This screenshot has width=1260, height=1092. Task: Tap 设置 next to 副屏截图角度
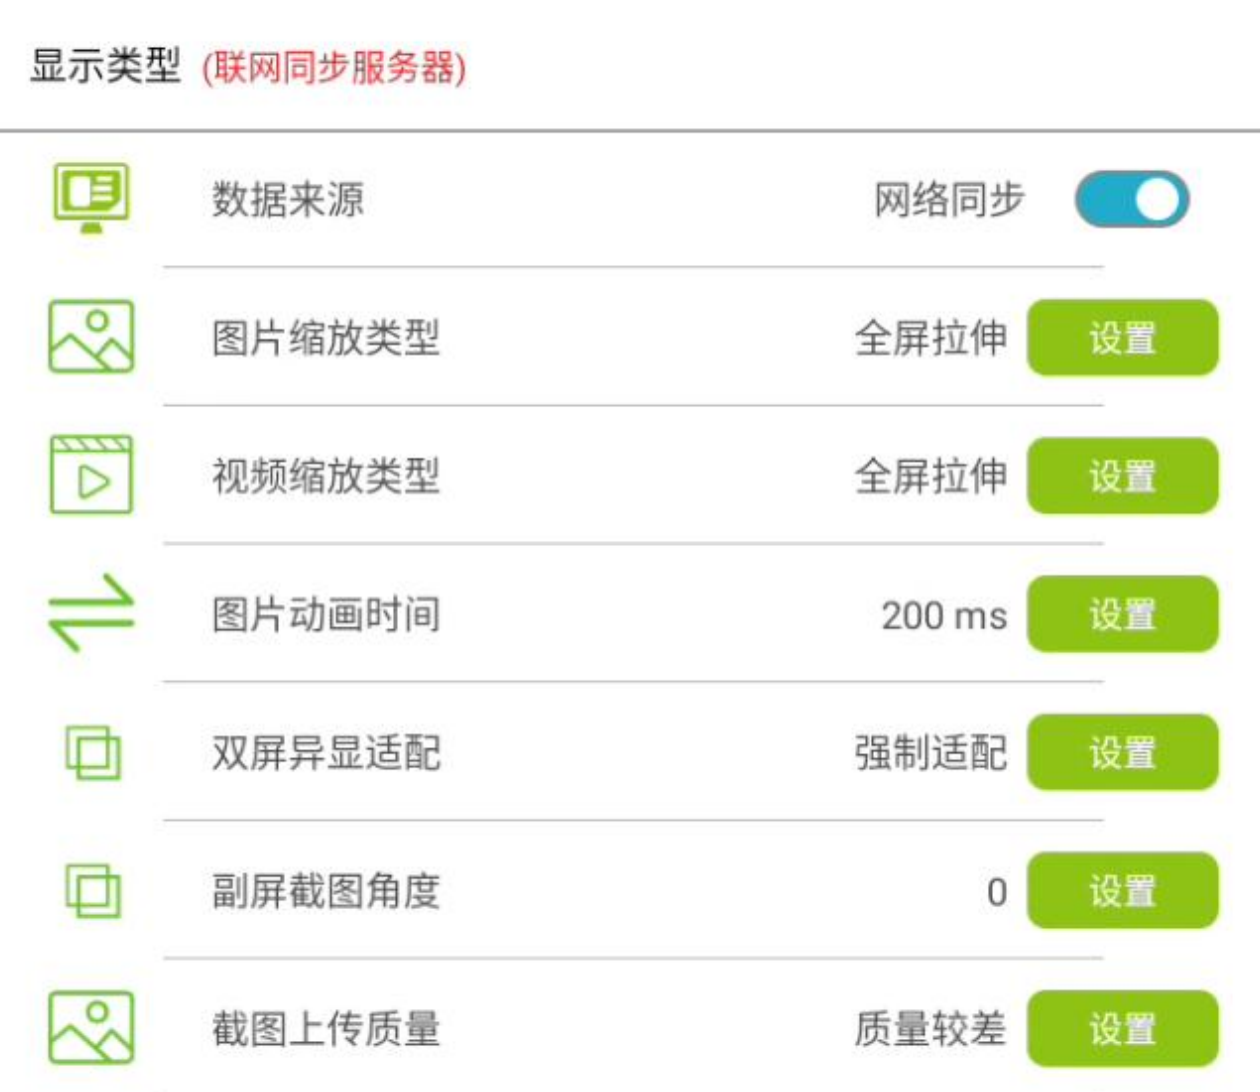[1122, 890]
